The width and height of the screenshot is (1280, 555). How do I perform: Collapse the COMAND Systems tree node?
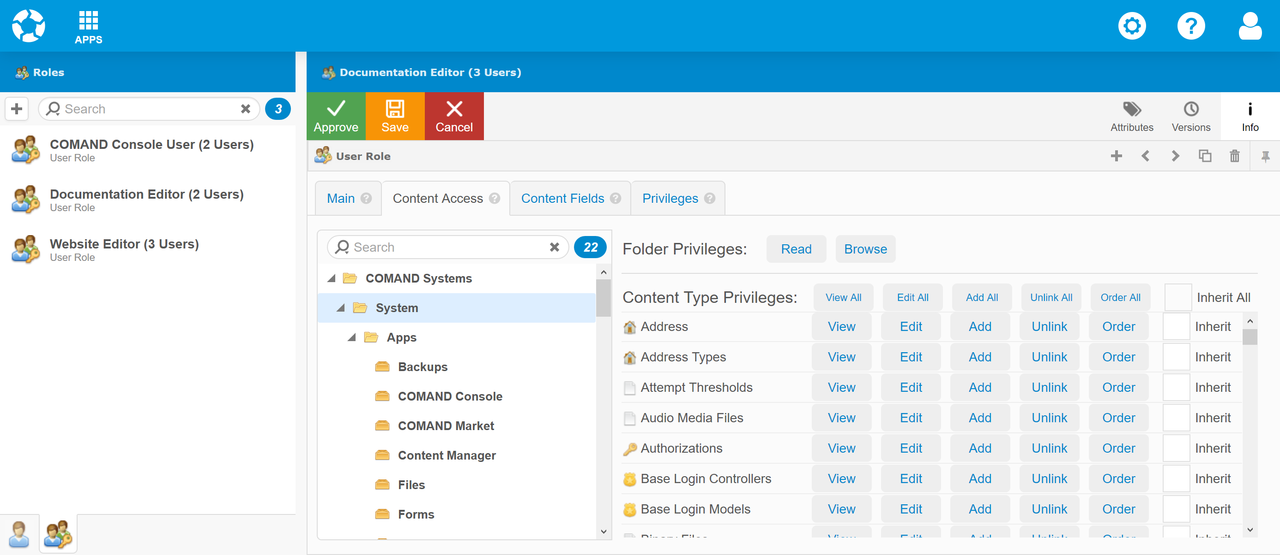(333, 279)
